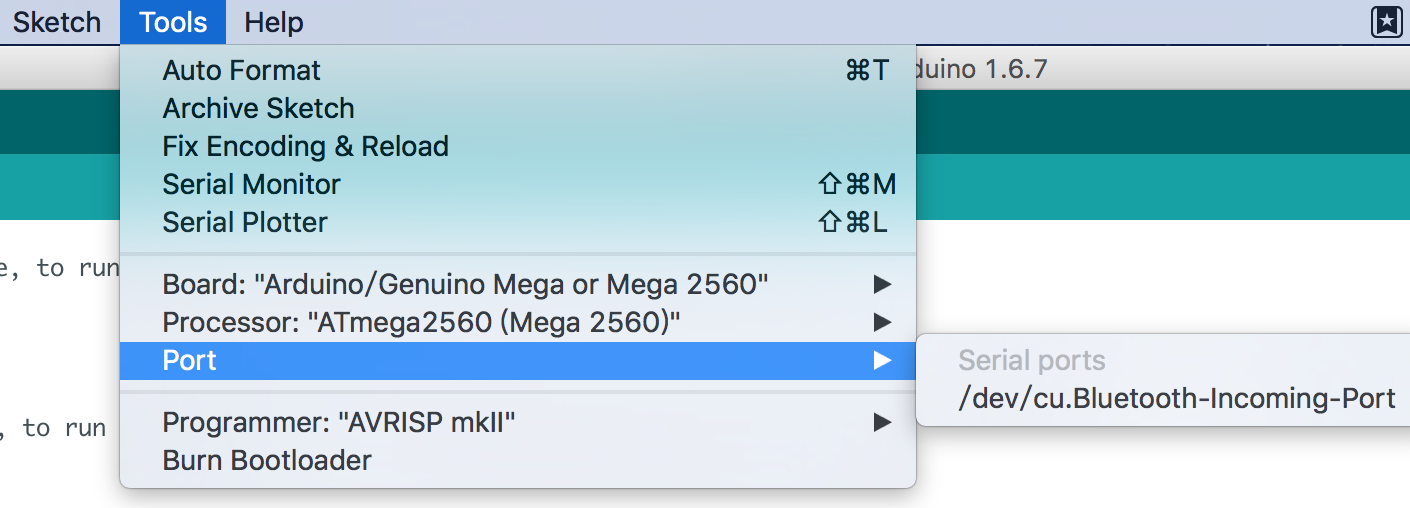Open the Help menu
Viewport: 1410px width, 508px height.
pos(274,22)
